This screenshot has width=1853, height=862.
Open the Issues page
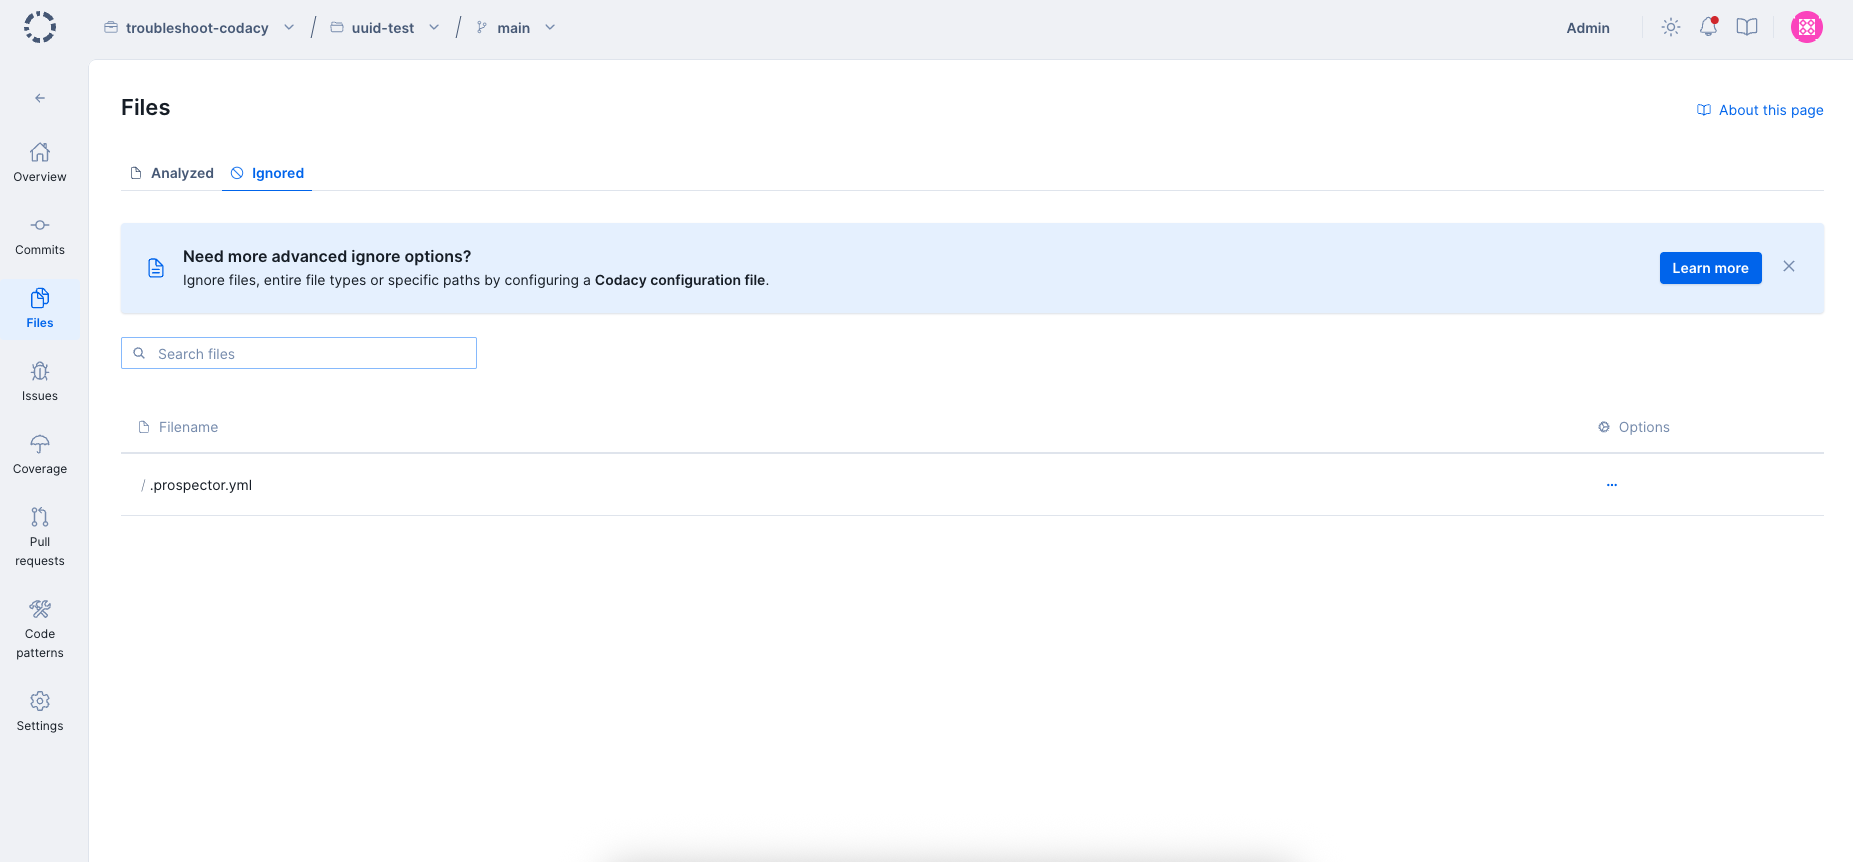coord(40,382)
